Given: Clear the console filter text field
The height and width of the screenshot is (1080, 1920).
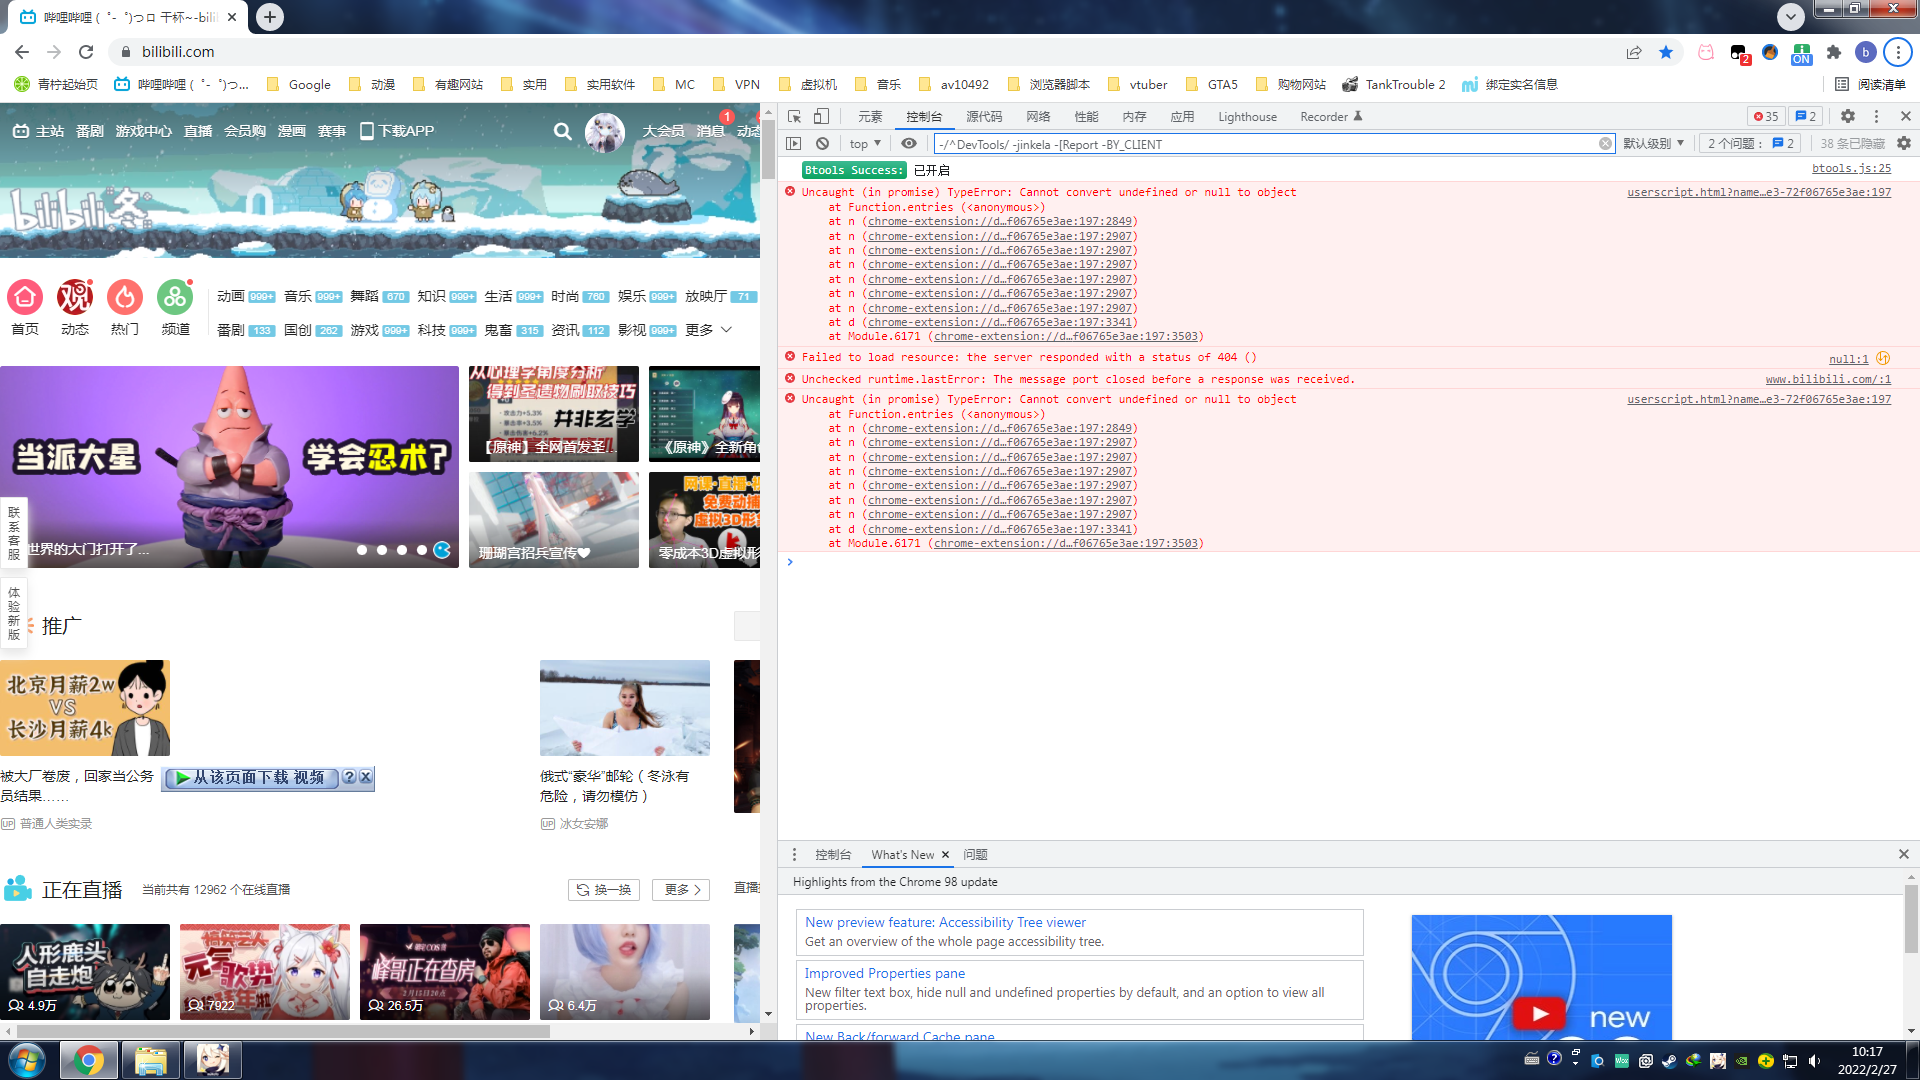Looking at the screenshot, I should click(1605, 144).
